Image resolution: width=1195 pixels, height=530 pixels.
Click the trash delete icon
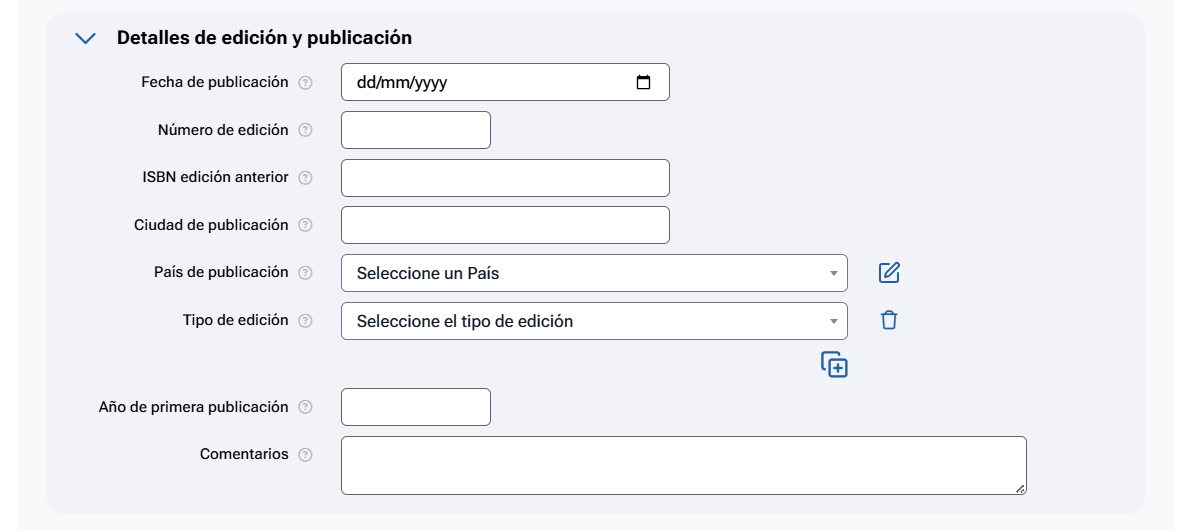pyautogui.click(x=889, y=320)
